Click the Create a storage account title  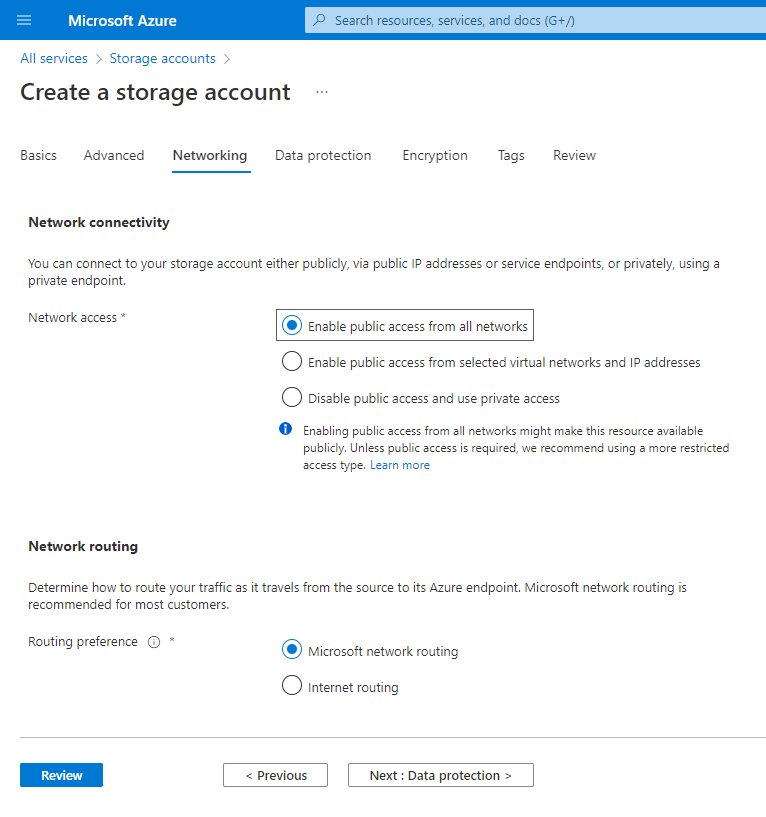pyautogui.click(x=155, y=92)
